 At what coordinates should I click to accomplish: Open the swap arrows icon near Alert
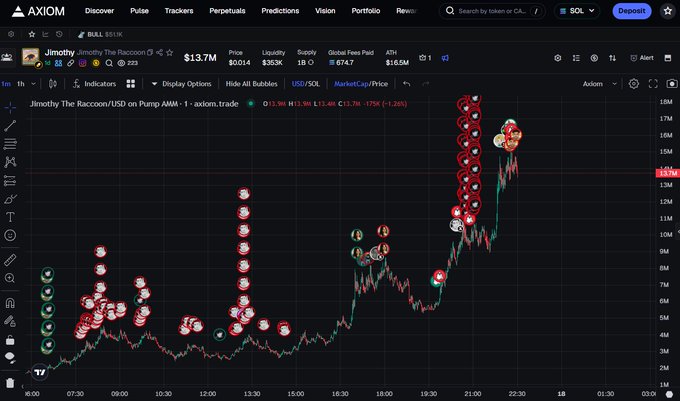(612, 58)
